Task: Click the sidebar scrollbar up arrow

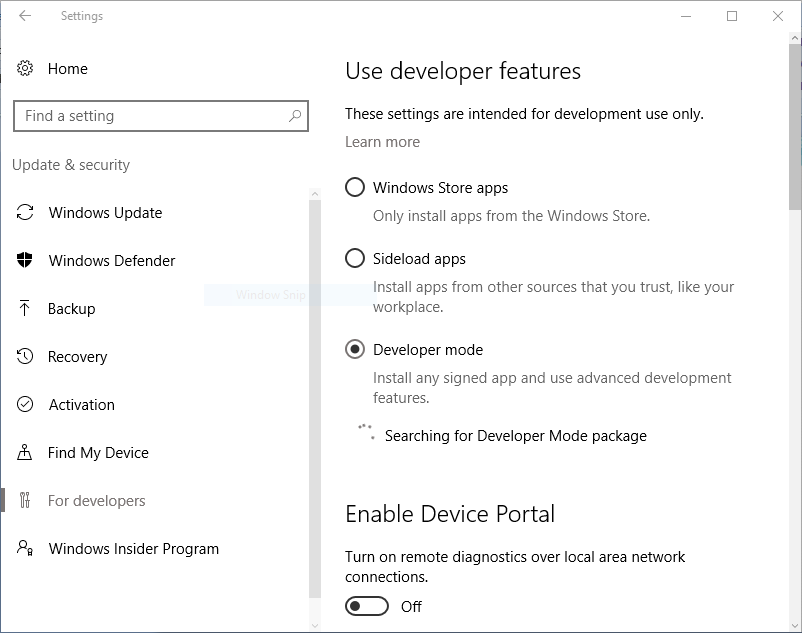Action: coord(315,194)
